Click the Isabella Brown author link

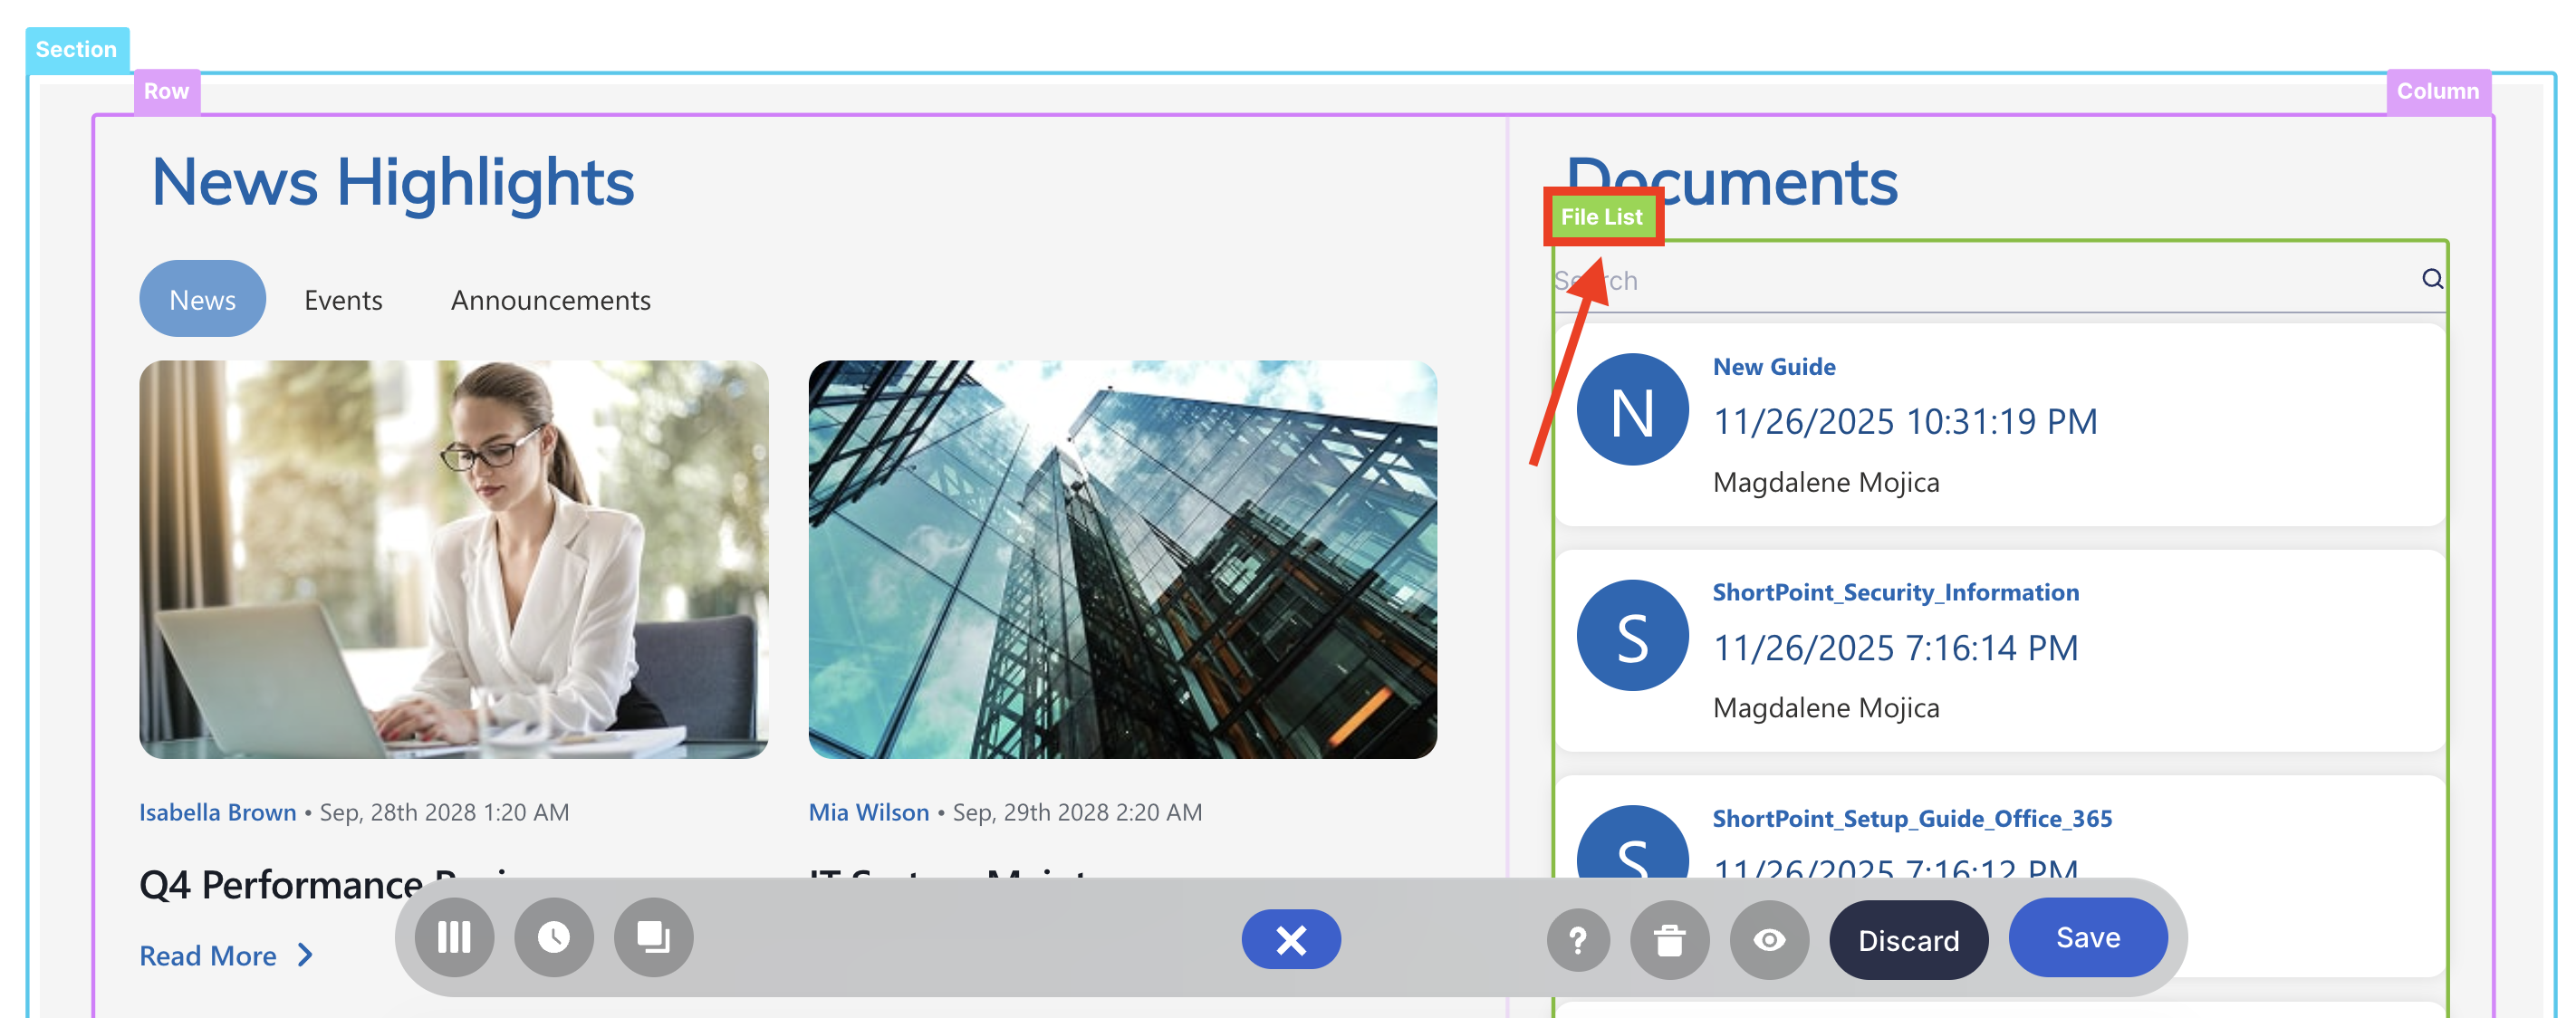pos(217,812)
